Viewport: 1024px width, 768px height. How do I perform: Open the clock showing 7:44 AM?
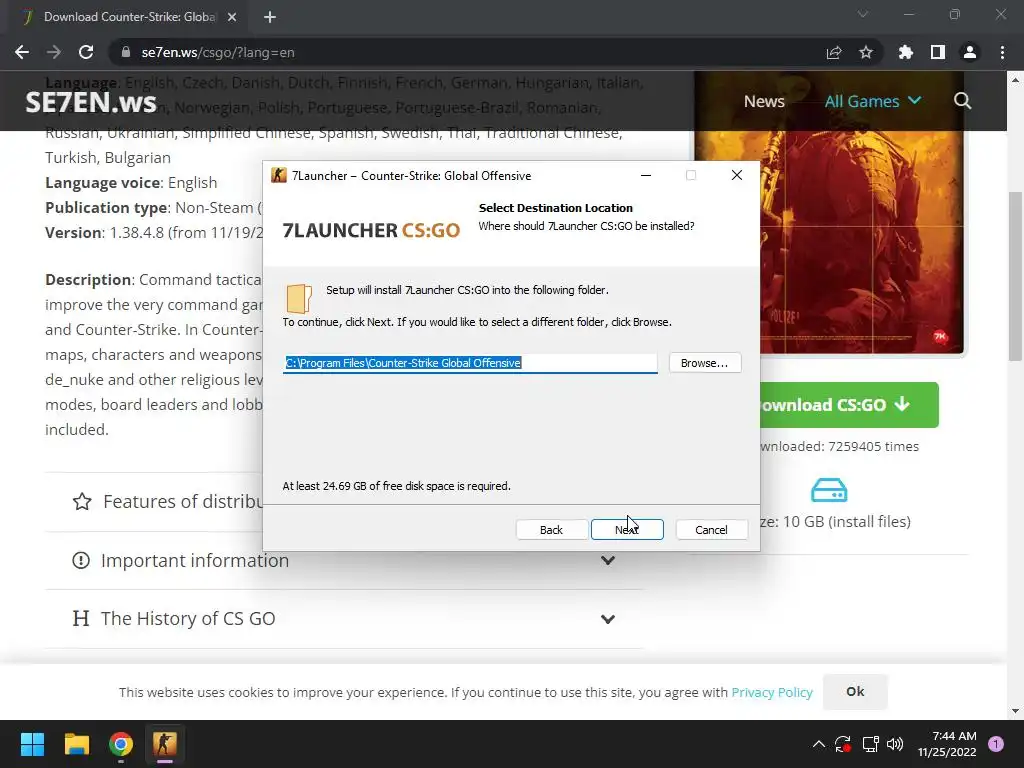[947, 744]
